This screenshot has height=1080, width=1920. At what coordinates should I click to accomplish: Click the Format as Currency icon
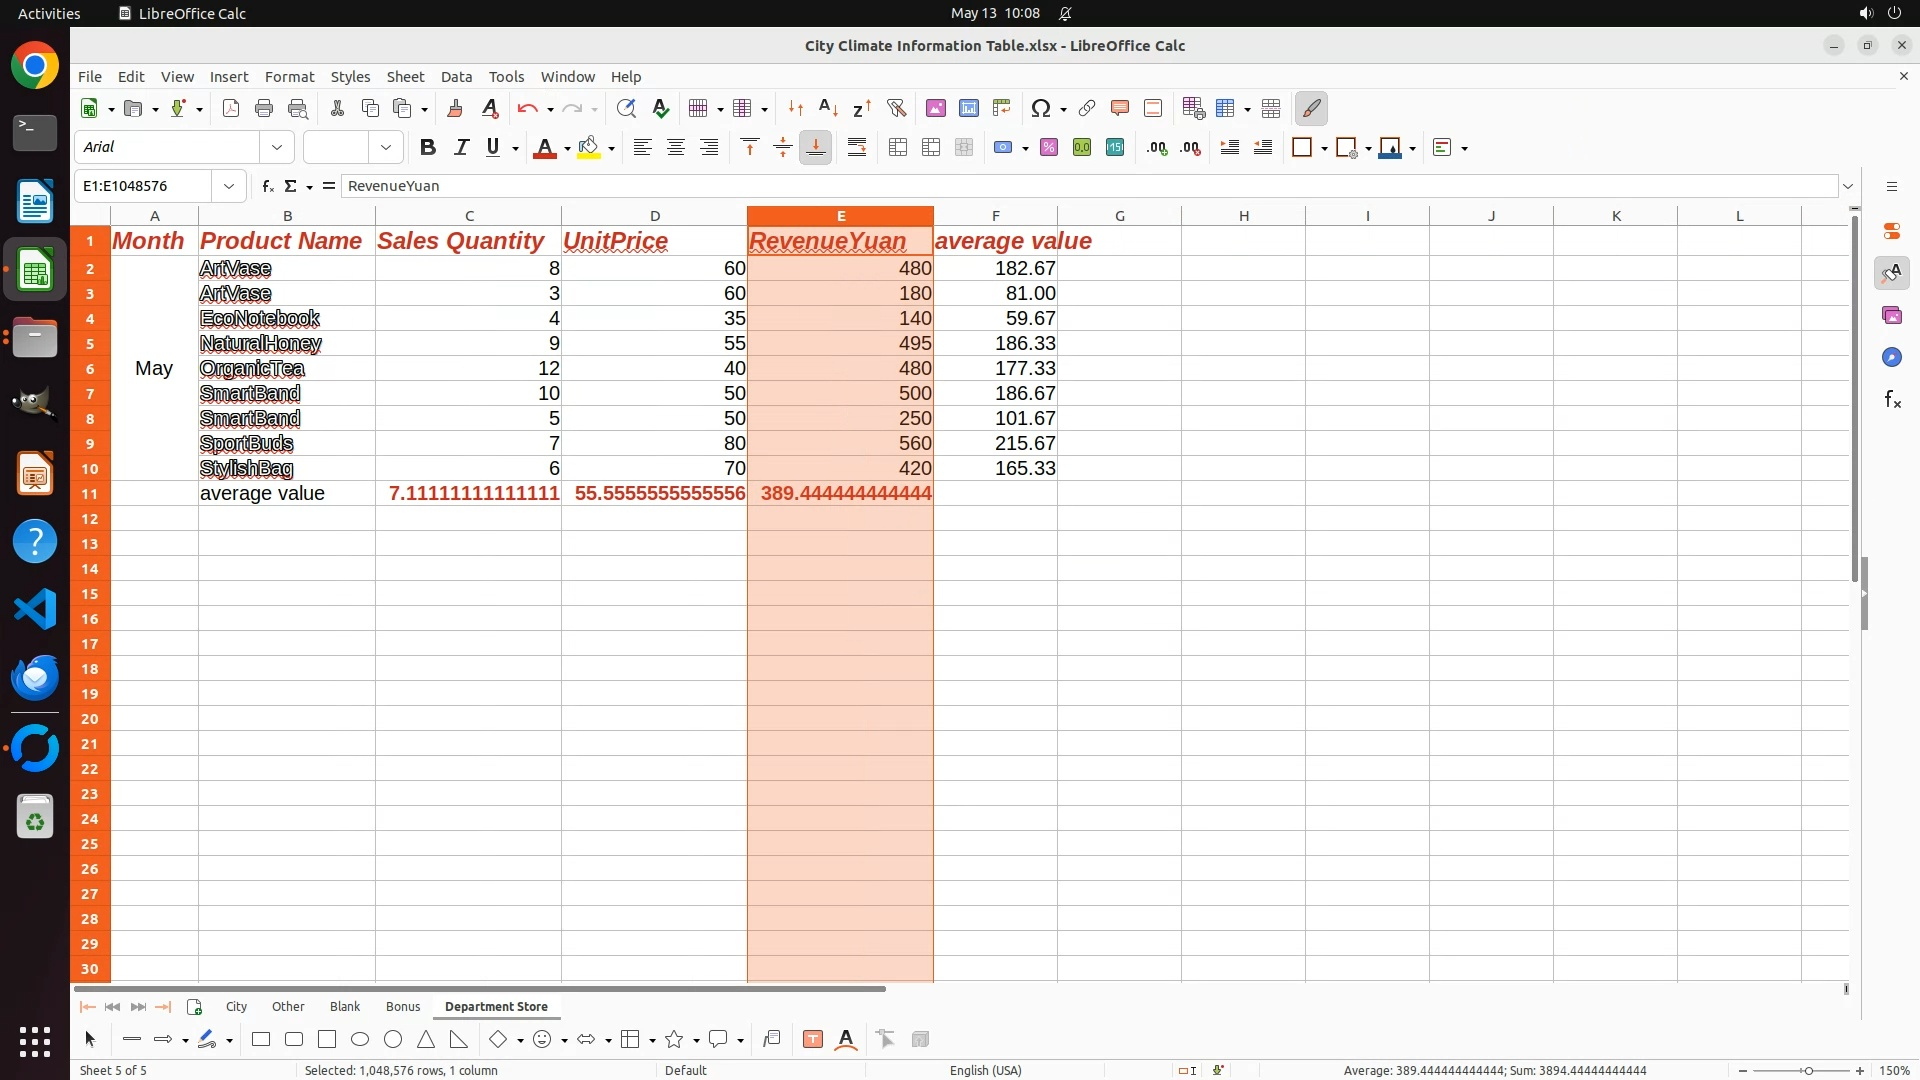click(1003, 148)
